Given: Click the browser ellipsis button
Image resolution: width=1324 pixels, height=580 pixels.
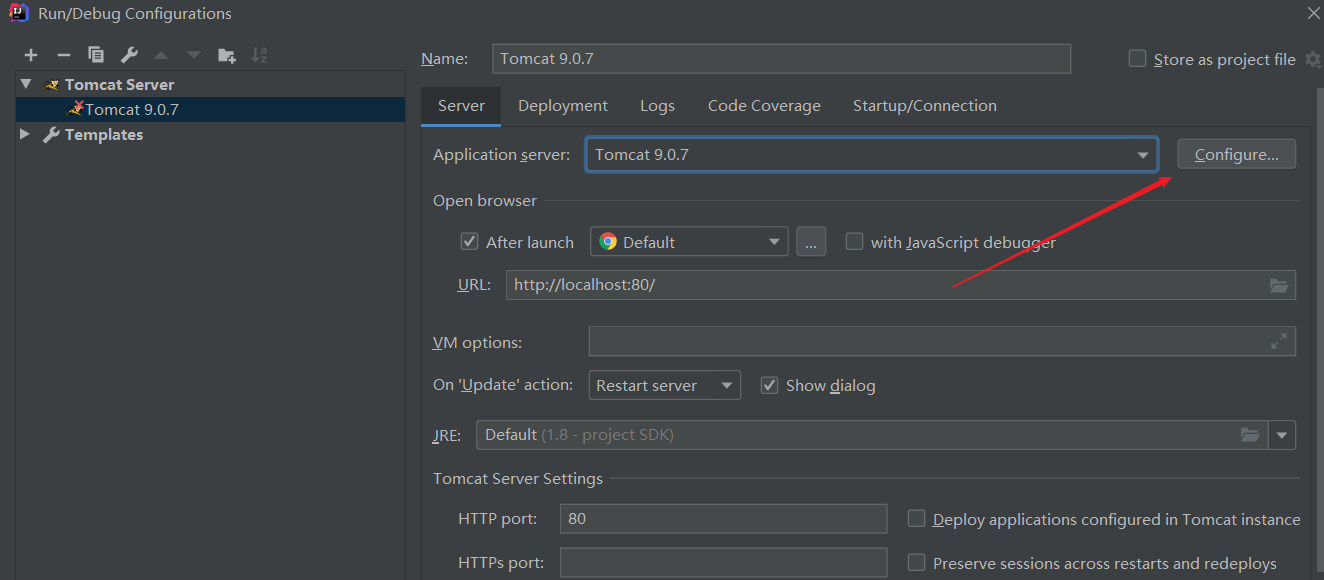Looking at the screenshot, I should pos(811,242).
